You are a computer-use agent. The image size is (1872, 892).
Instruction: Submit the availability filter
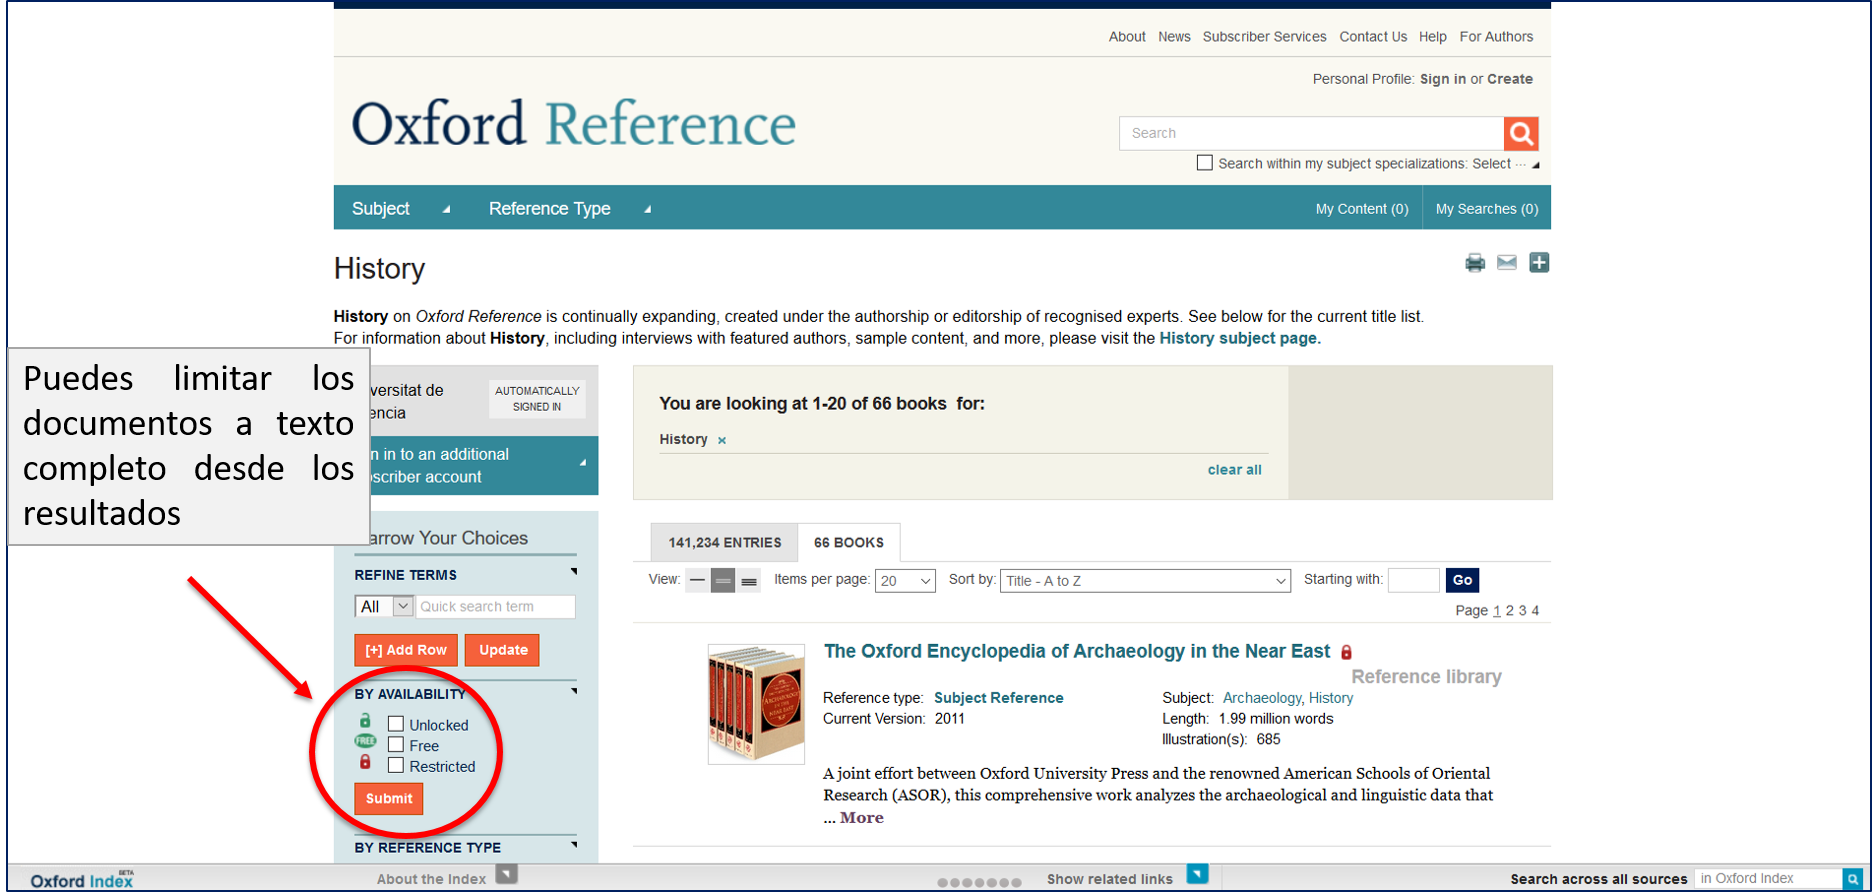[389, 799]
